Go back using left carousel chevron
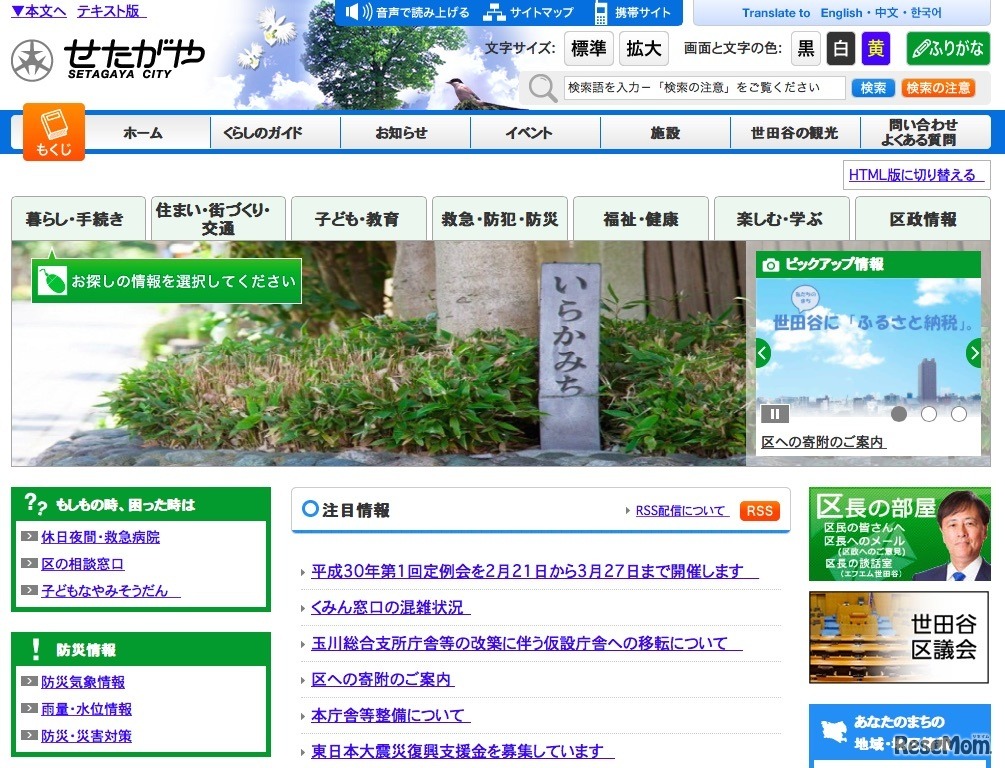Image resolution: width=1005 pixels, height=768 pixels. pyautogui.click(x=762, y=352)
